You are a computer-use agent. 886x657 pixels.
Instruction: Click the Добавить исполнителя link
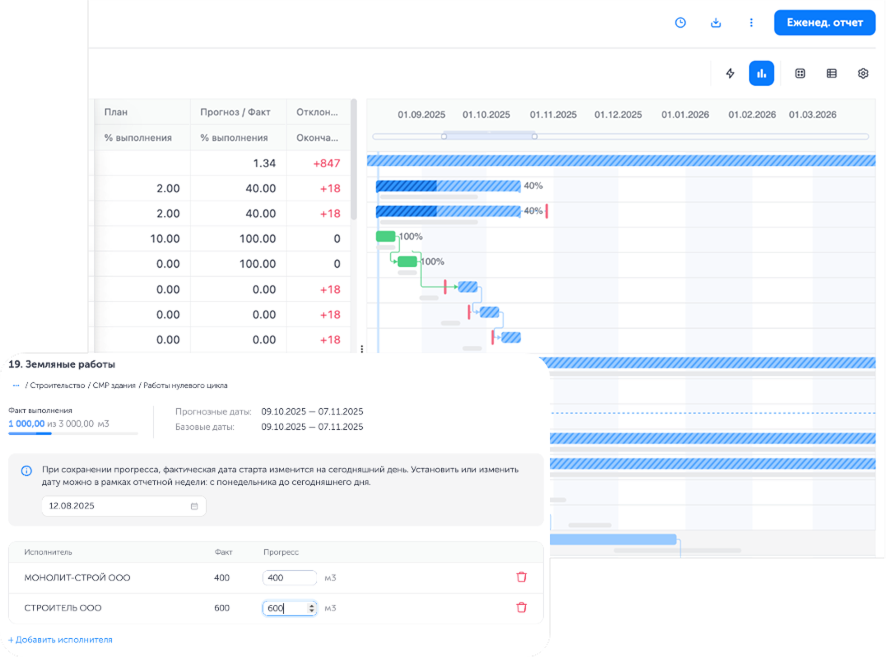pyautogui.click(x=60, y=639)
